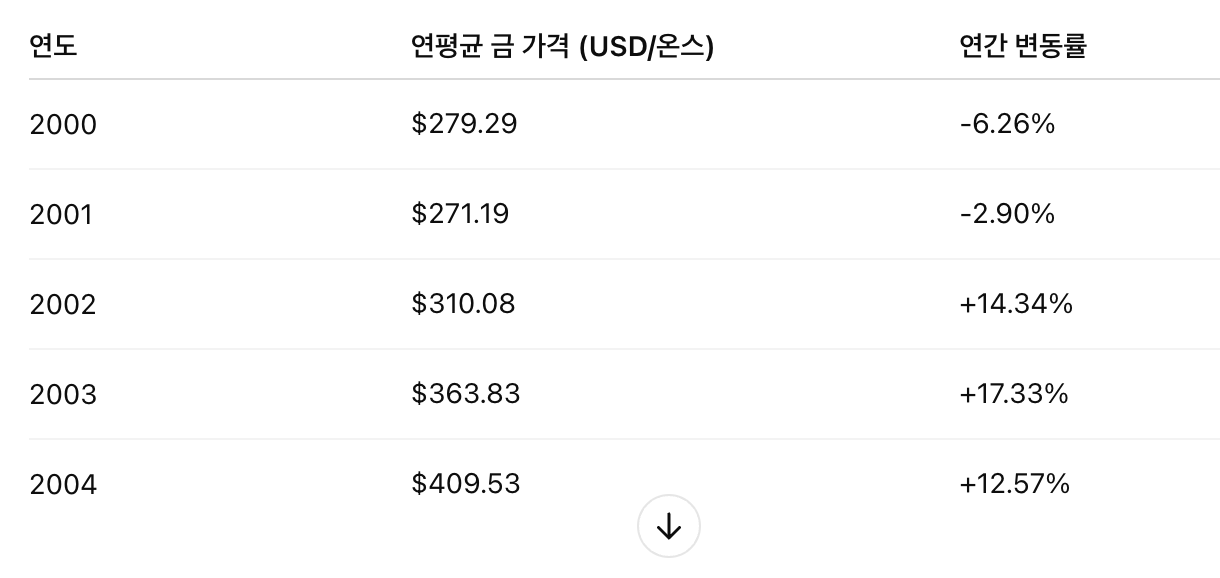Viewport: 1220px width, 578px height.
Task: Select the $271.19 price cell
Action: [462, 214]
